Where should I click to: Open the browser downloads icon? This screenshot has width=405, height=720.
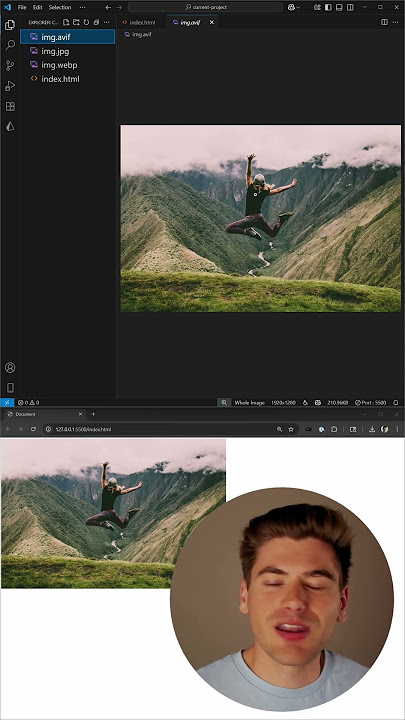point(372,429)
